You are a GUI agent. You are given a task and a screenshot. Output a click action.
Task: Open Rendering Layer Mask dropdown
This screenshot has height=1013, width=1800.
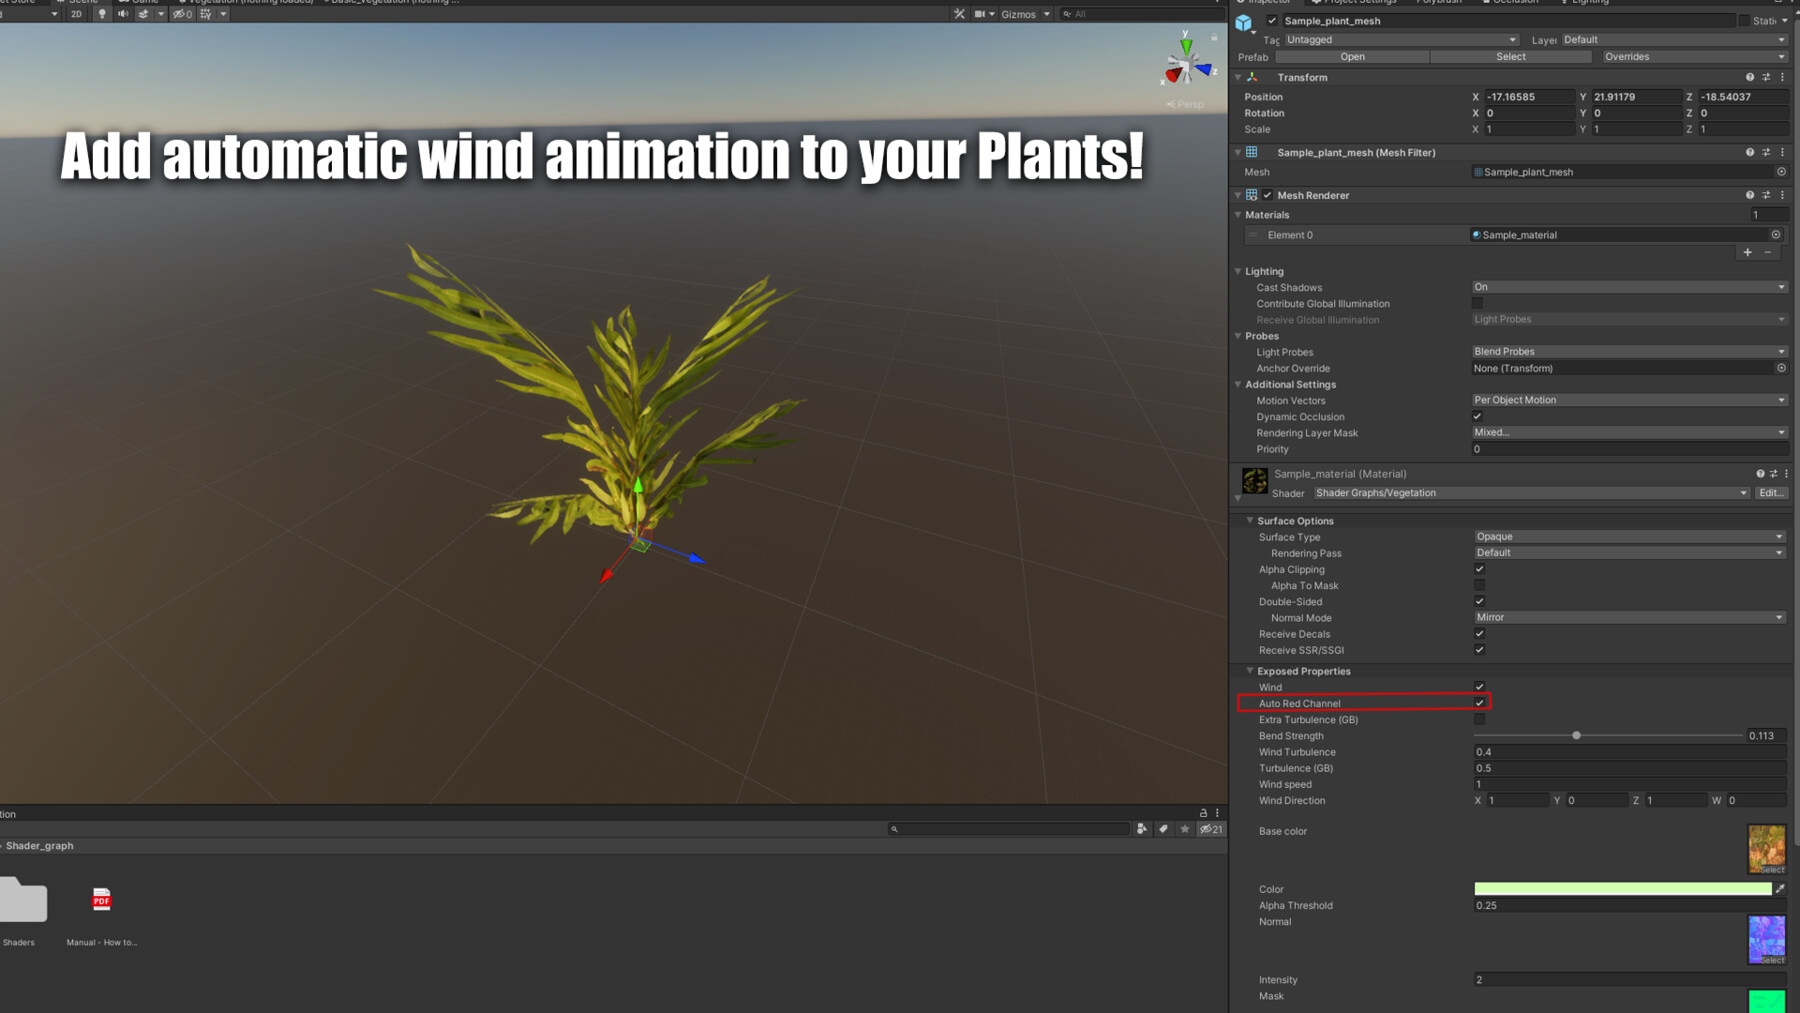click(x=1629, y=433)
